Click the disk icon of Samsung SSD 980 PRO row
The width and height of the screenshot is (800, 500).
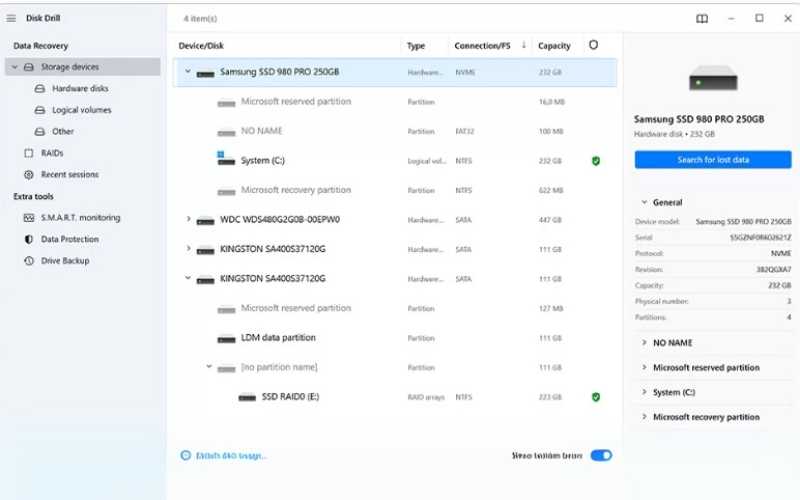click(x=205, y=73)
